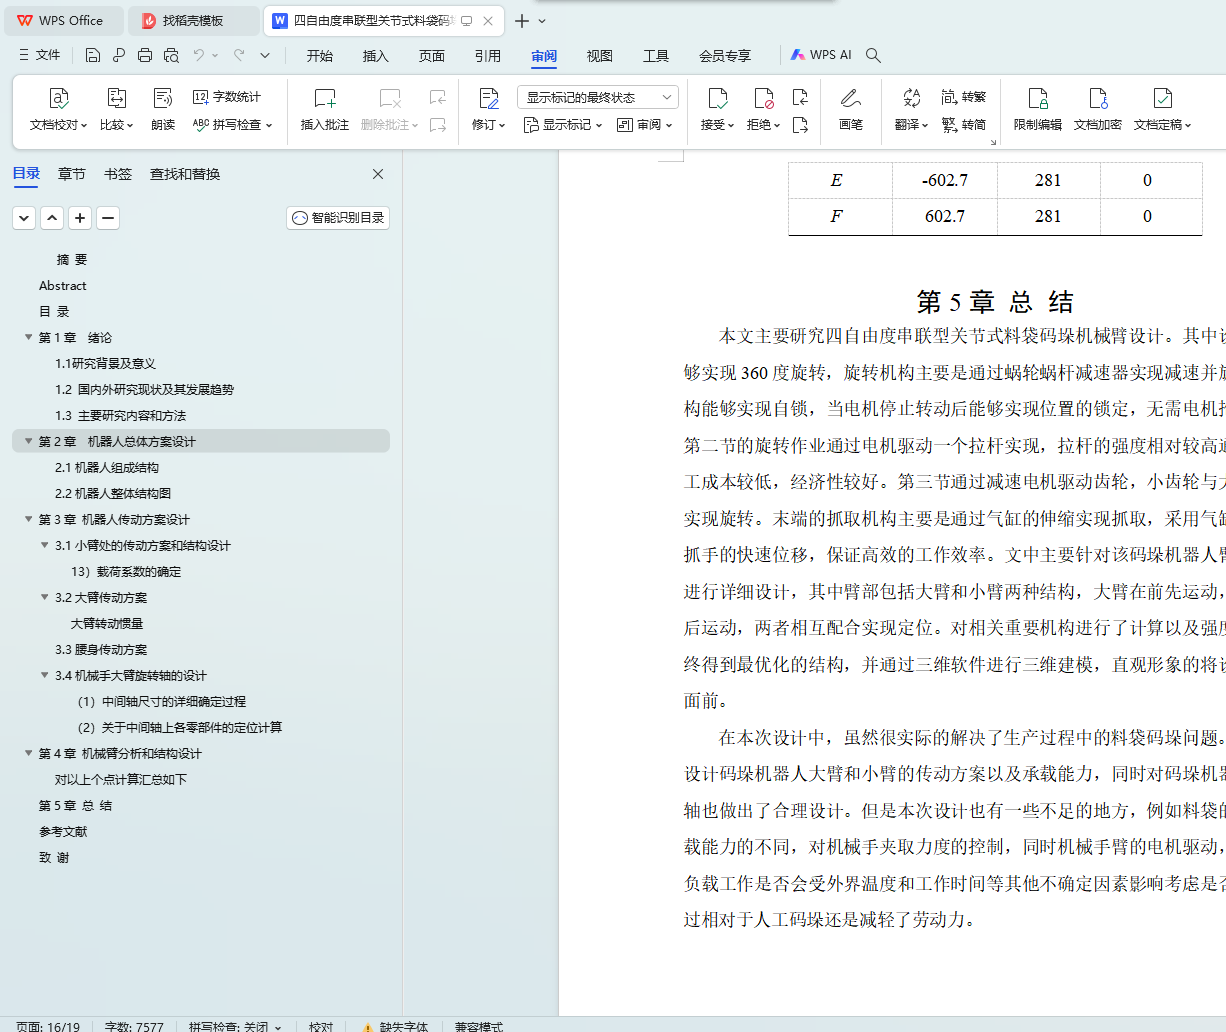Click the plus button to promote outline level
Viewport: 1226px width, 1032px height.
point(80,218)
